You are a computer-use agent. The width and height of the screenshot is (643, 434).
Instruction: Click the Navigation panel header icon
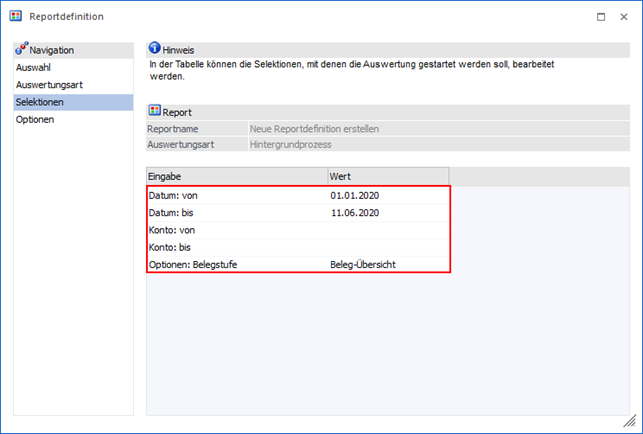point(21,49)
